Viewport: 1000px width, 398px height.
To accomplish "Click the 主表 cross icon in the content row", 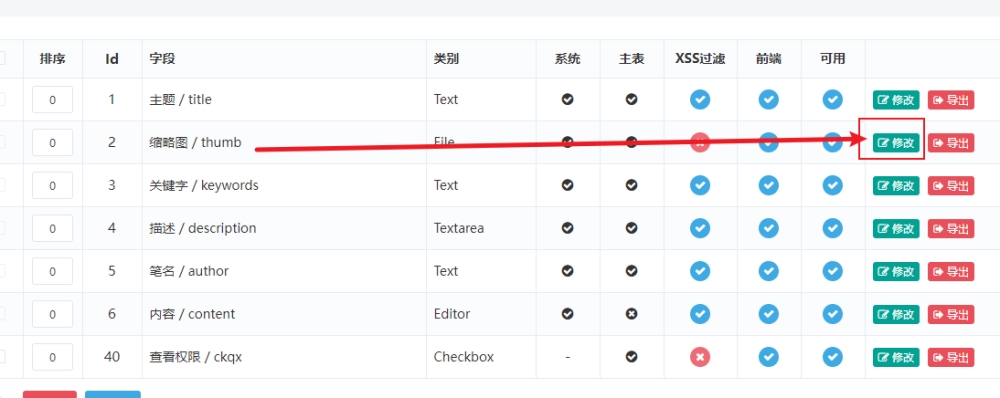I will pos(631,314).
